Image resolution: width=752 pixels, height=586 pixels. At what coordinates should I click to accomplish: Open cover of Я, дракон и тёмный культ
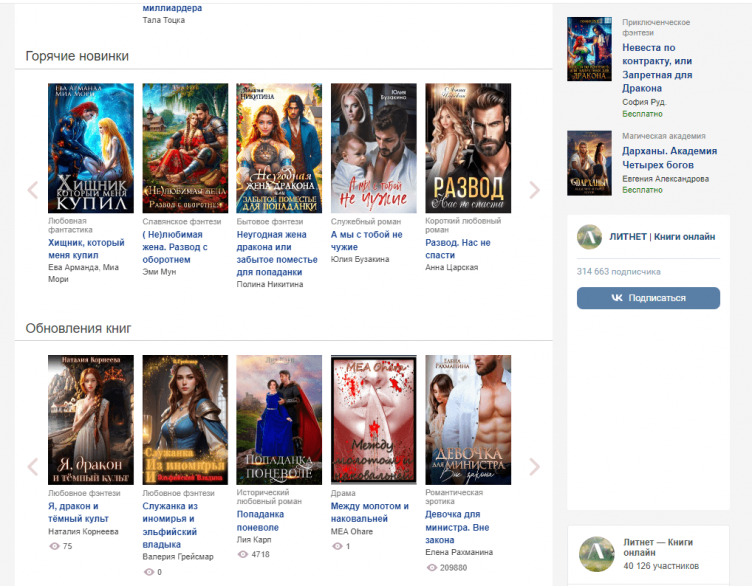click(x=91, y=420)
